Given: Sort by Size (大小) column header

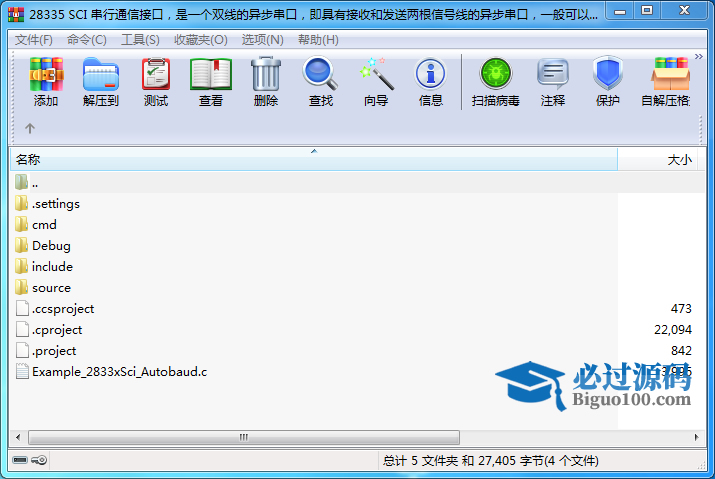Looking at the screenshot, I should (657, 160).
